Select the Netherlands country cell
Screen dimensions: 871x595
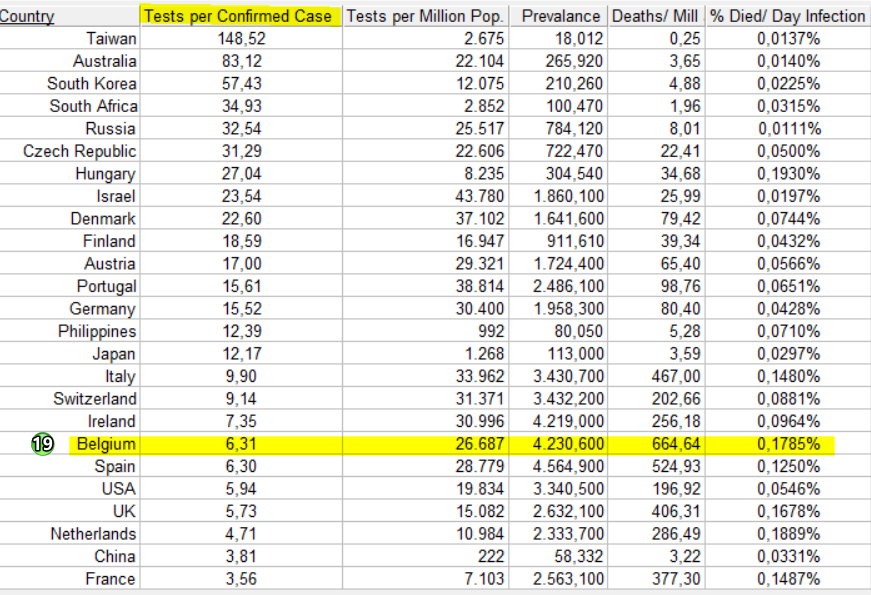pos(93,534)
